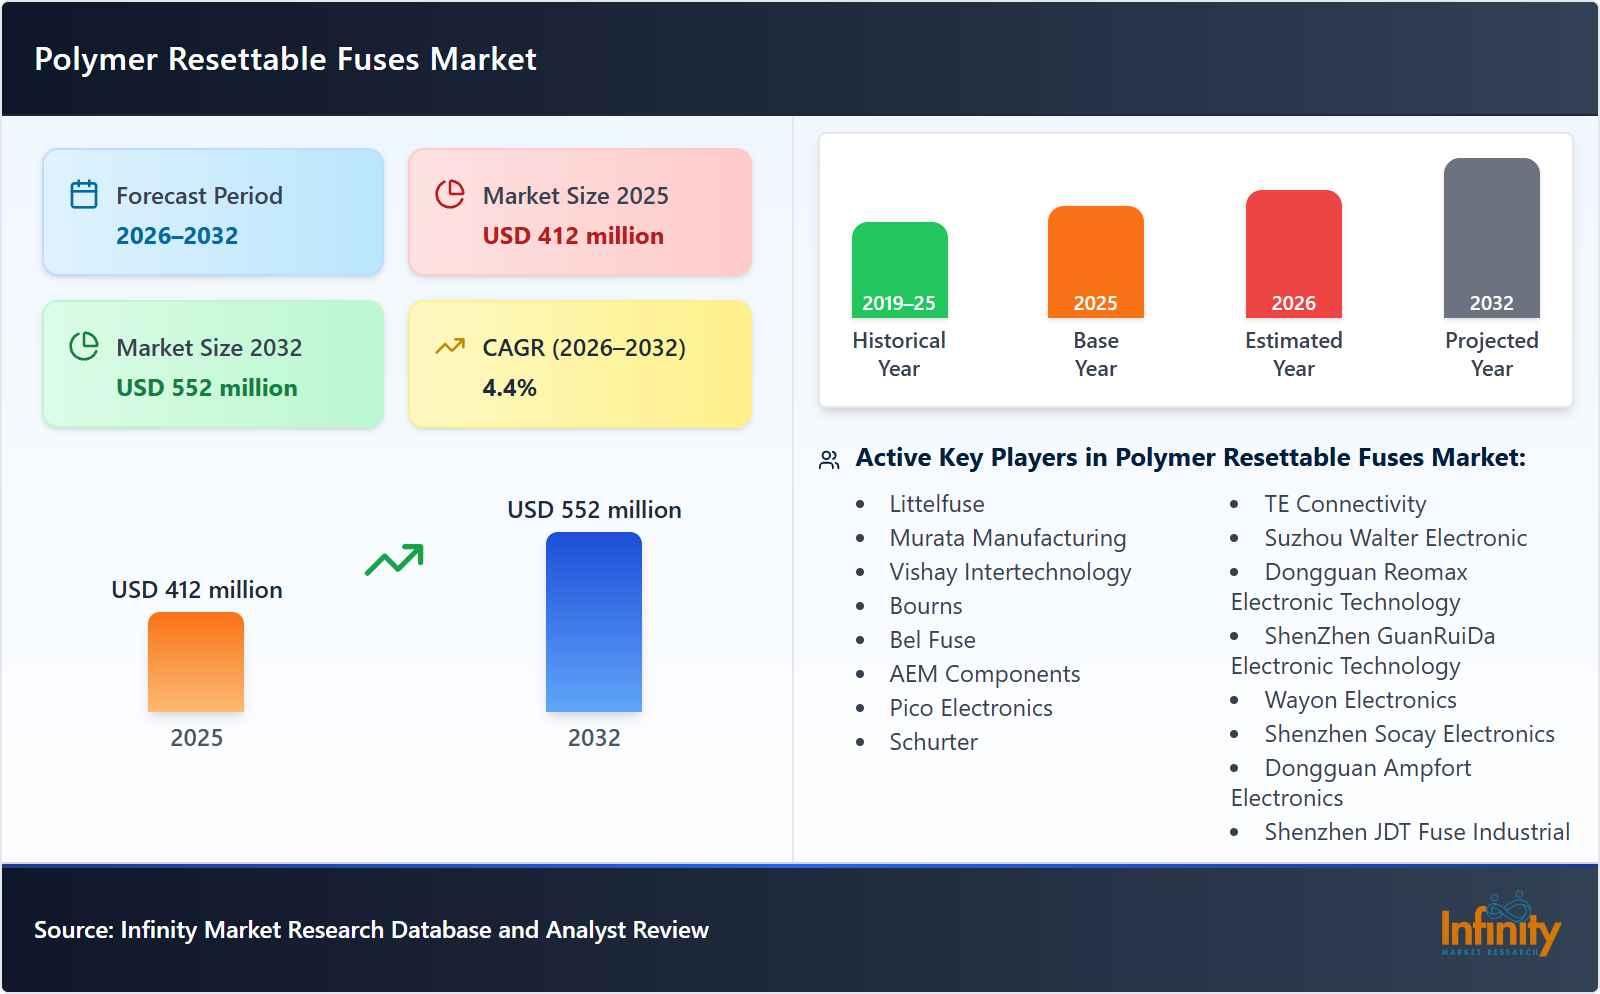Image resolution: width=1600 pixels, height=994 pixels.
Task: Click the 'USD 552 million' label above blue bar
Action: click(594, 510)
